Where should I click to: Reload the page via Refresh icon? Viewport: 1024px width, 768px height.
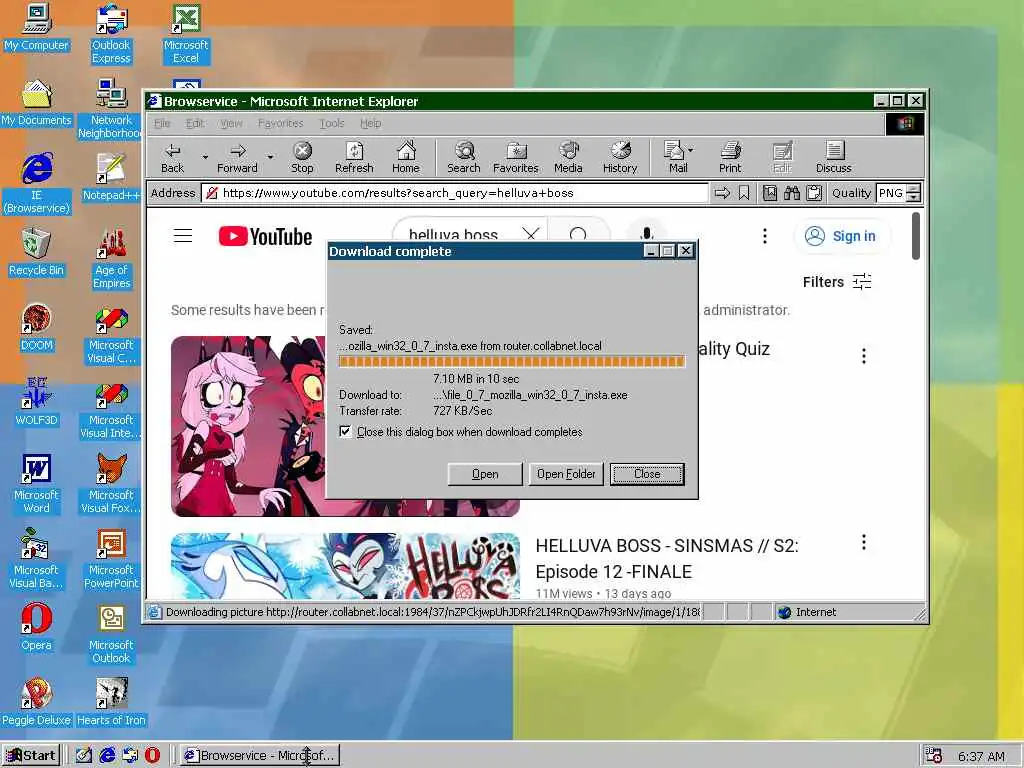tap(354, 158)
